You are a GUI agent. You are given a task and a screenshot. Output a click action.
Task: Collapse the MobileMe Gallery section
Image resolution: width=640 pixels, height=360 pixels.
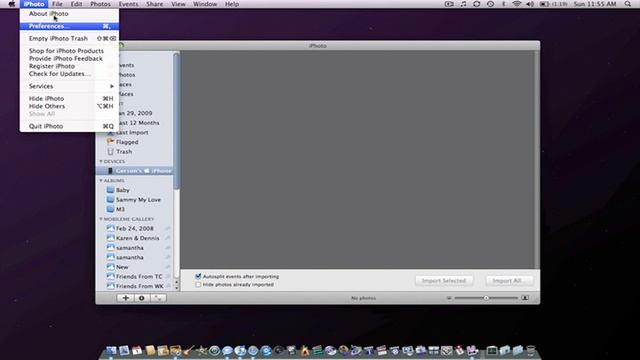click(x=101, y=219)
